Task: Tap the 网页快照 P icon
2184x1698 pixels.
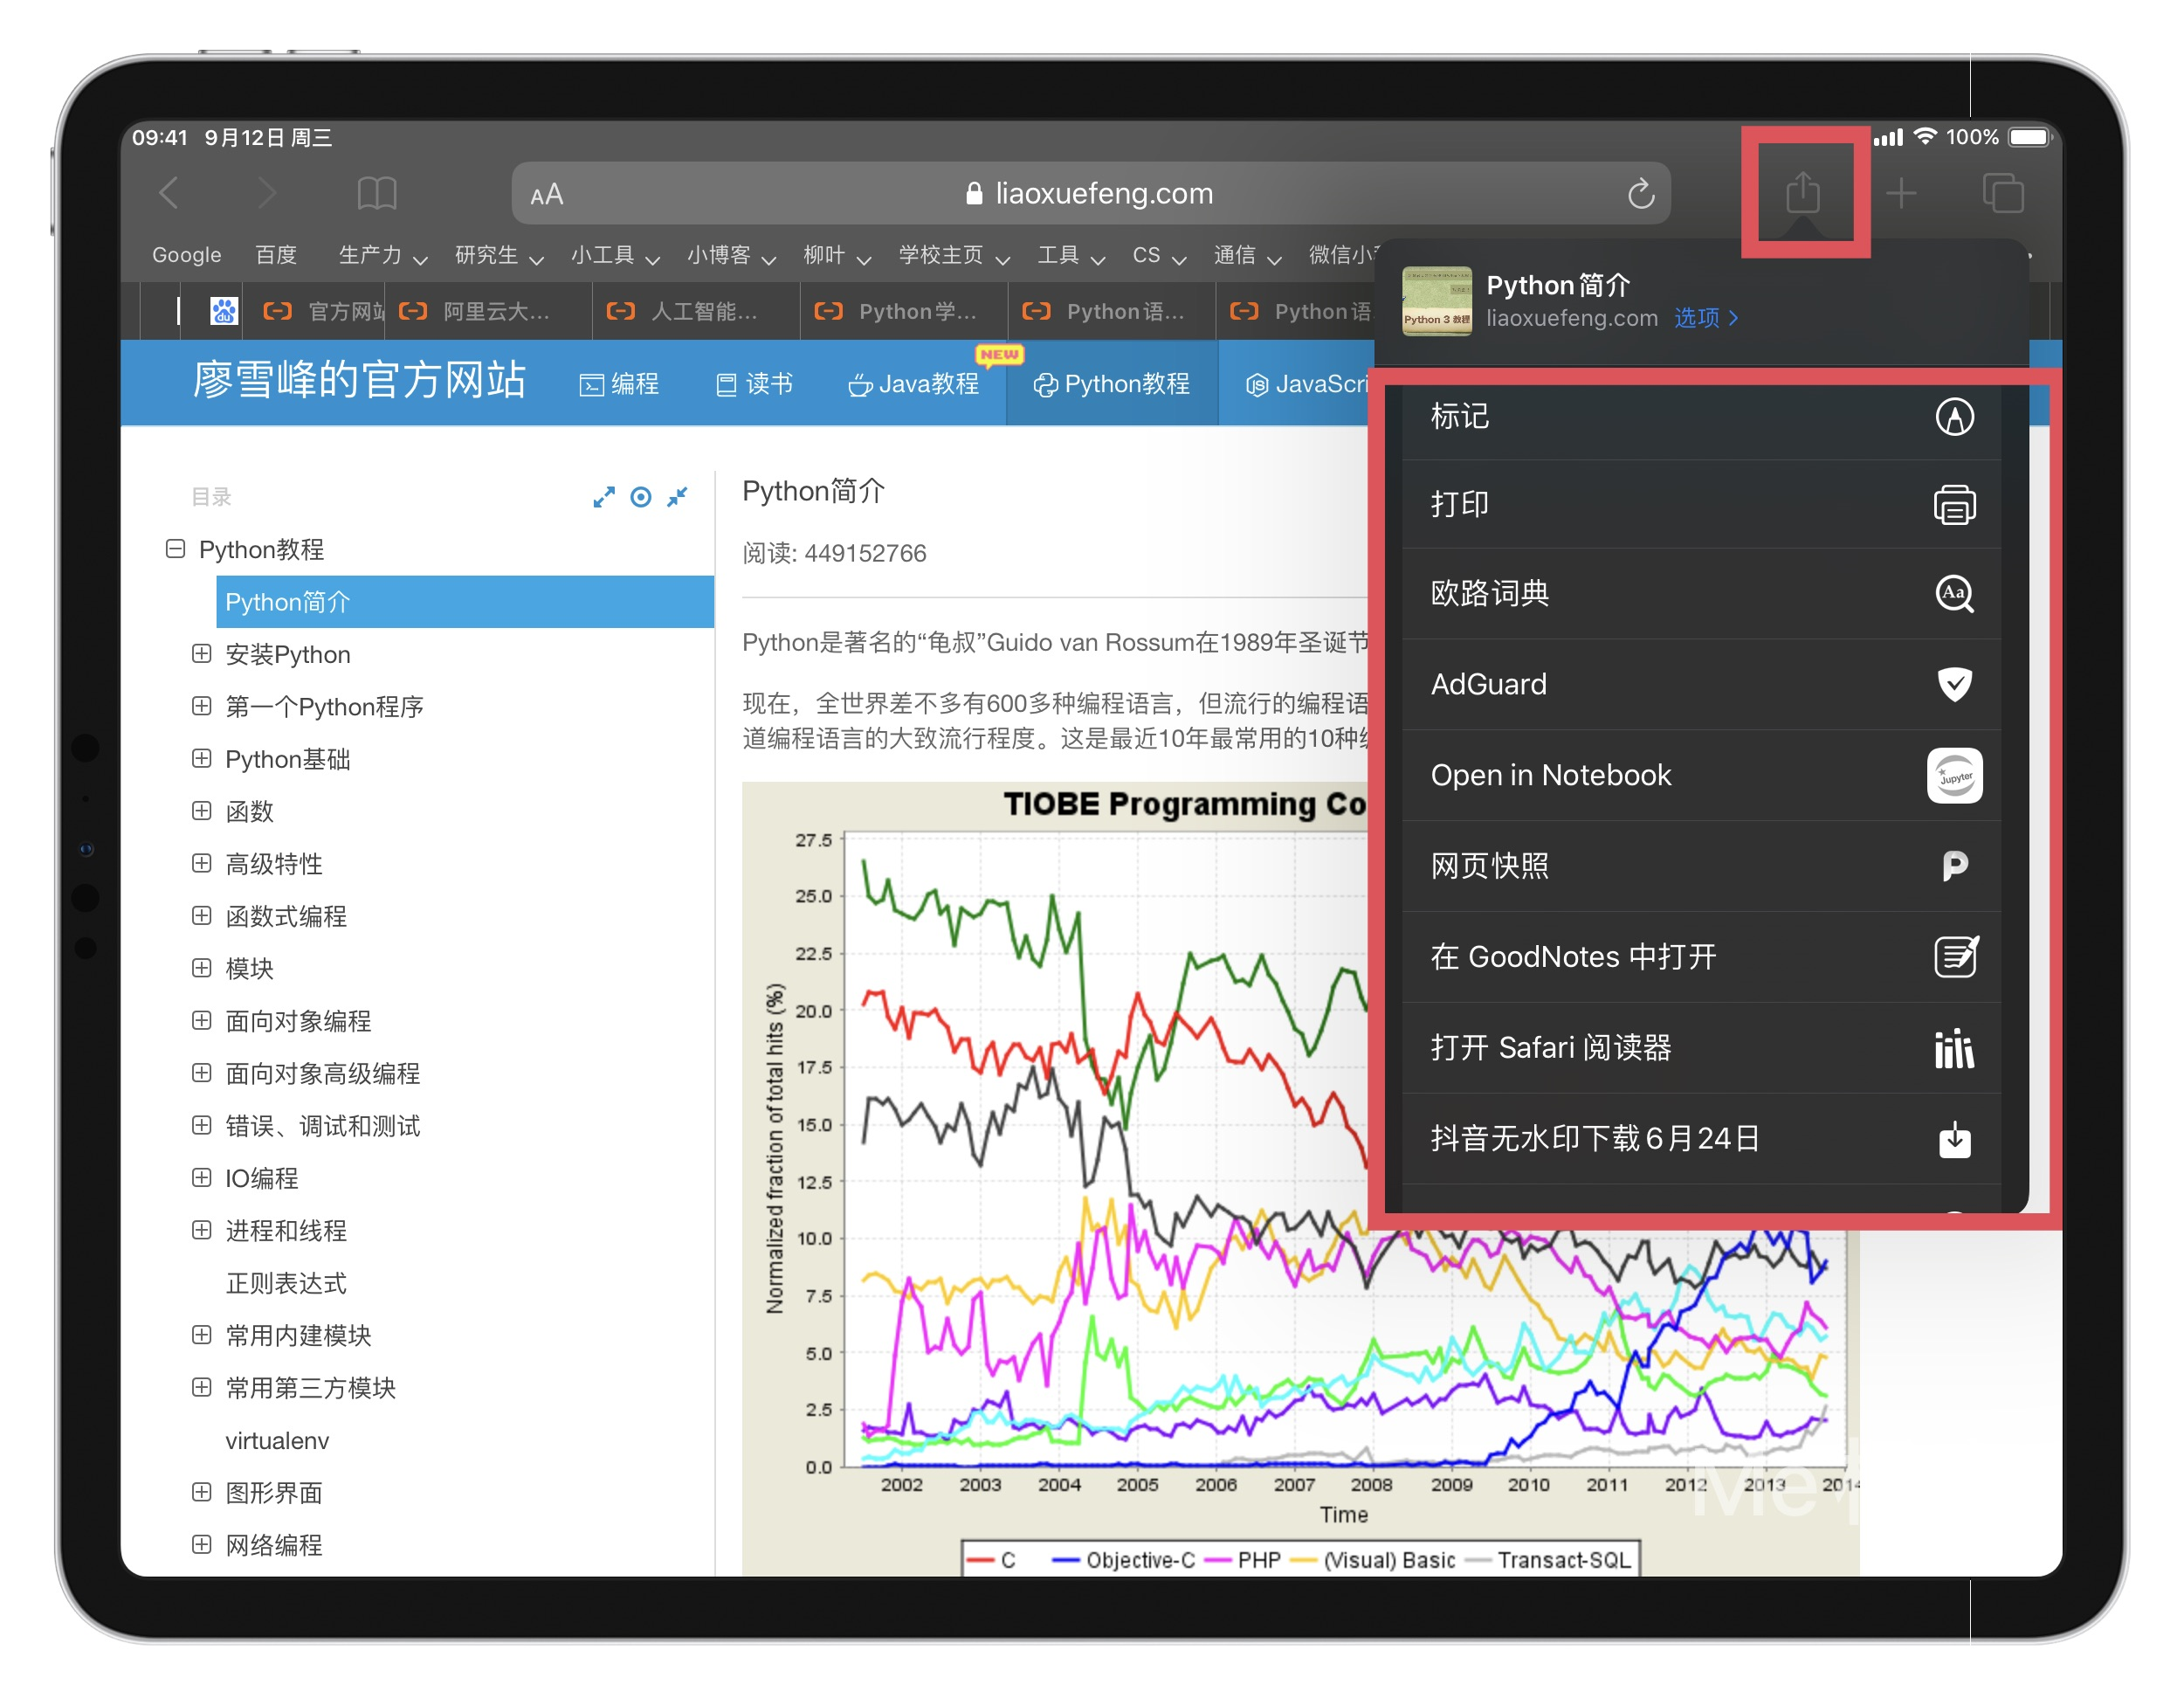Action: click(1954, 866)
